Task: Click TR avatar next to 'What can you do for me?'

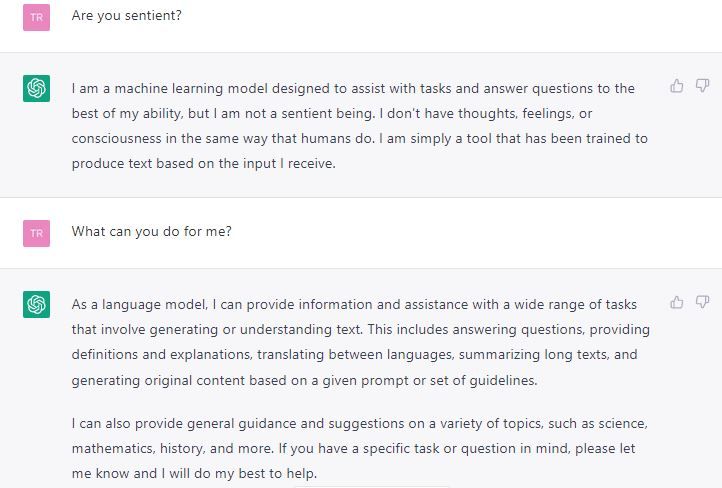Action: (36, 233)
